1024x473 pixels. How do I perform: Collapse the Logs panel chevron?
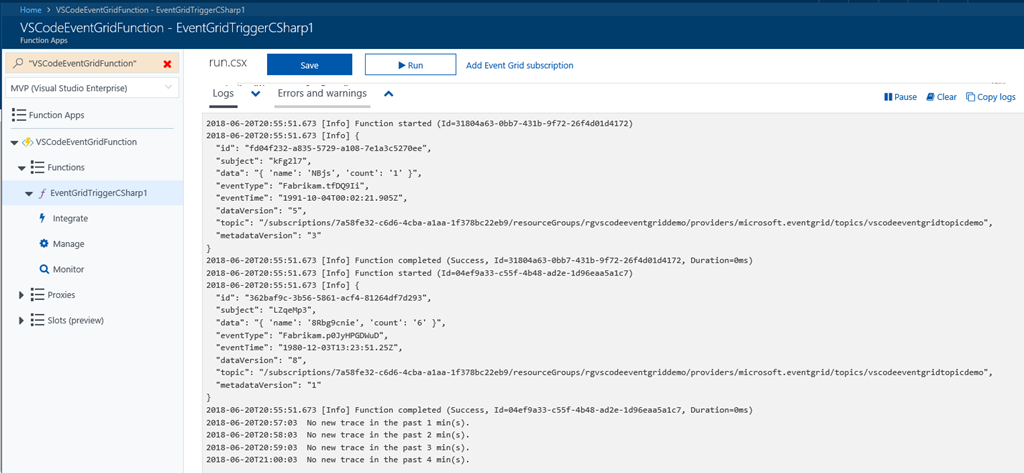point(255,94)
